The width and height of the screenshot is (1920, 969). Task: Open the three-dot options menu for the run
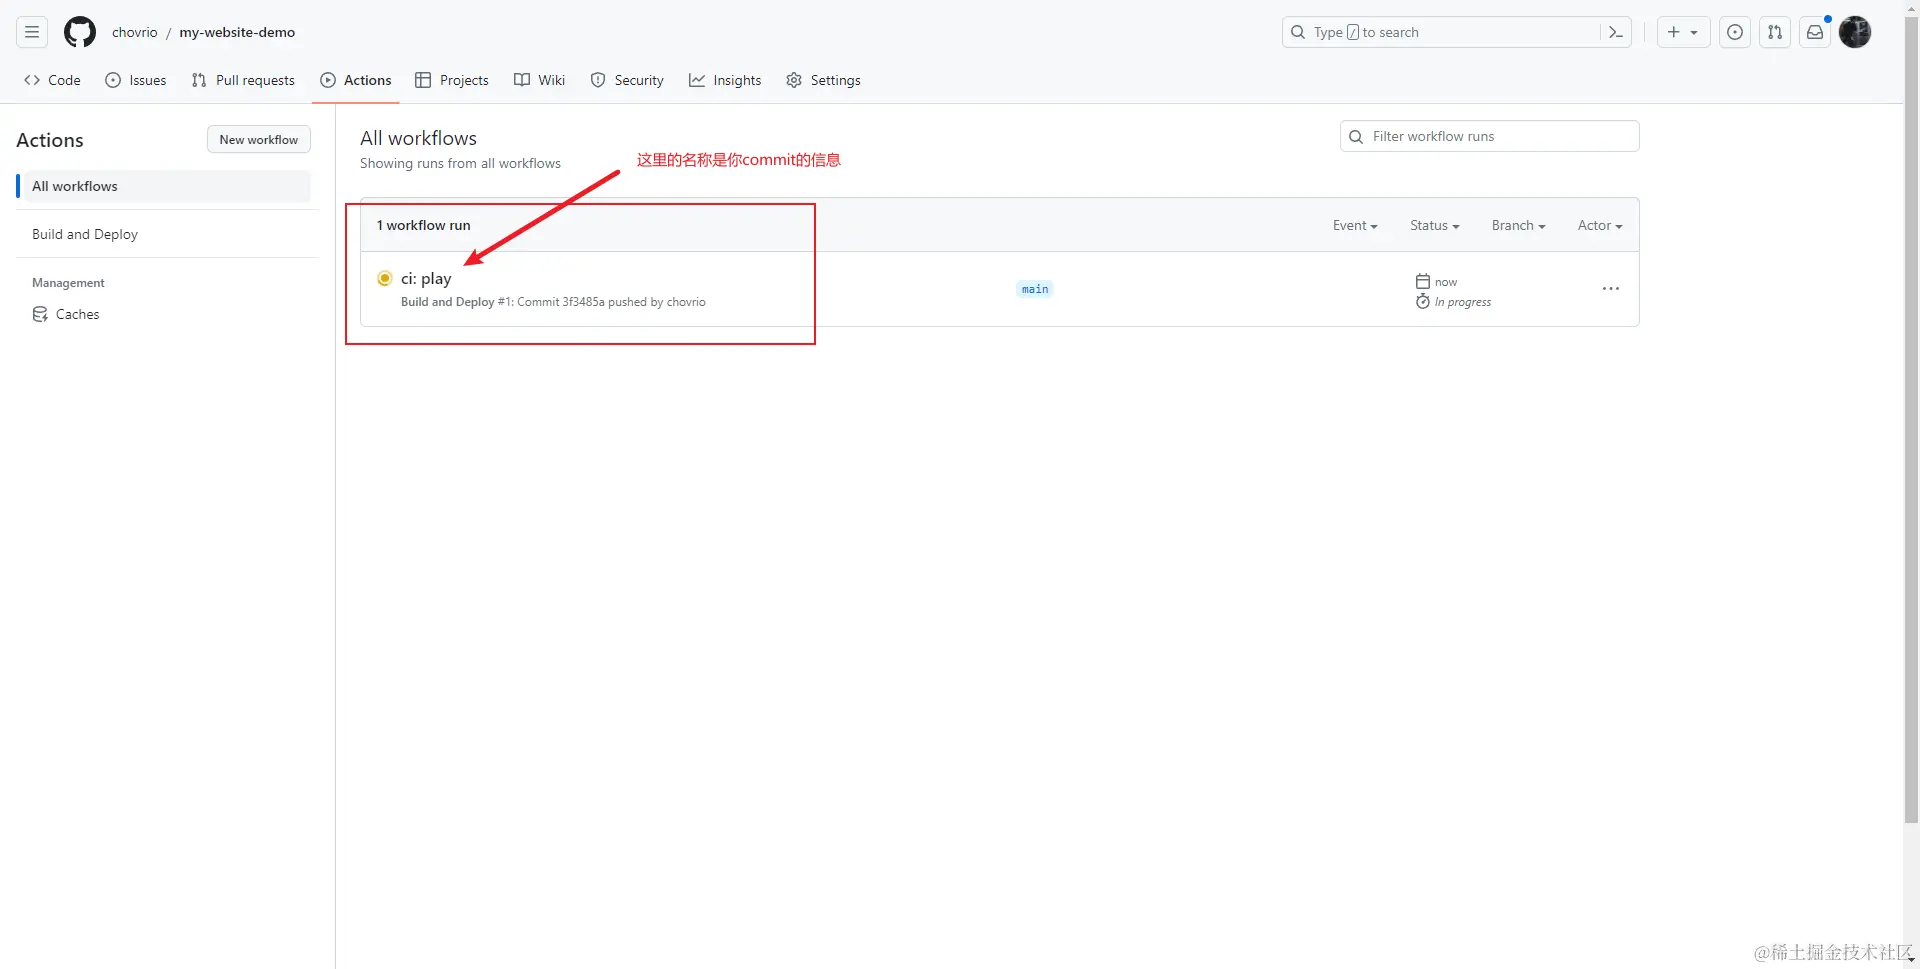pyautogui.click(x=1610, y=289)
